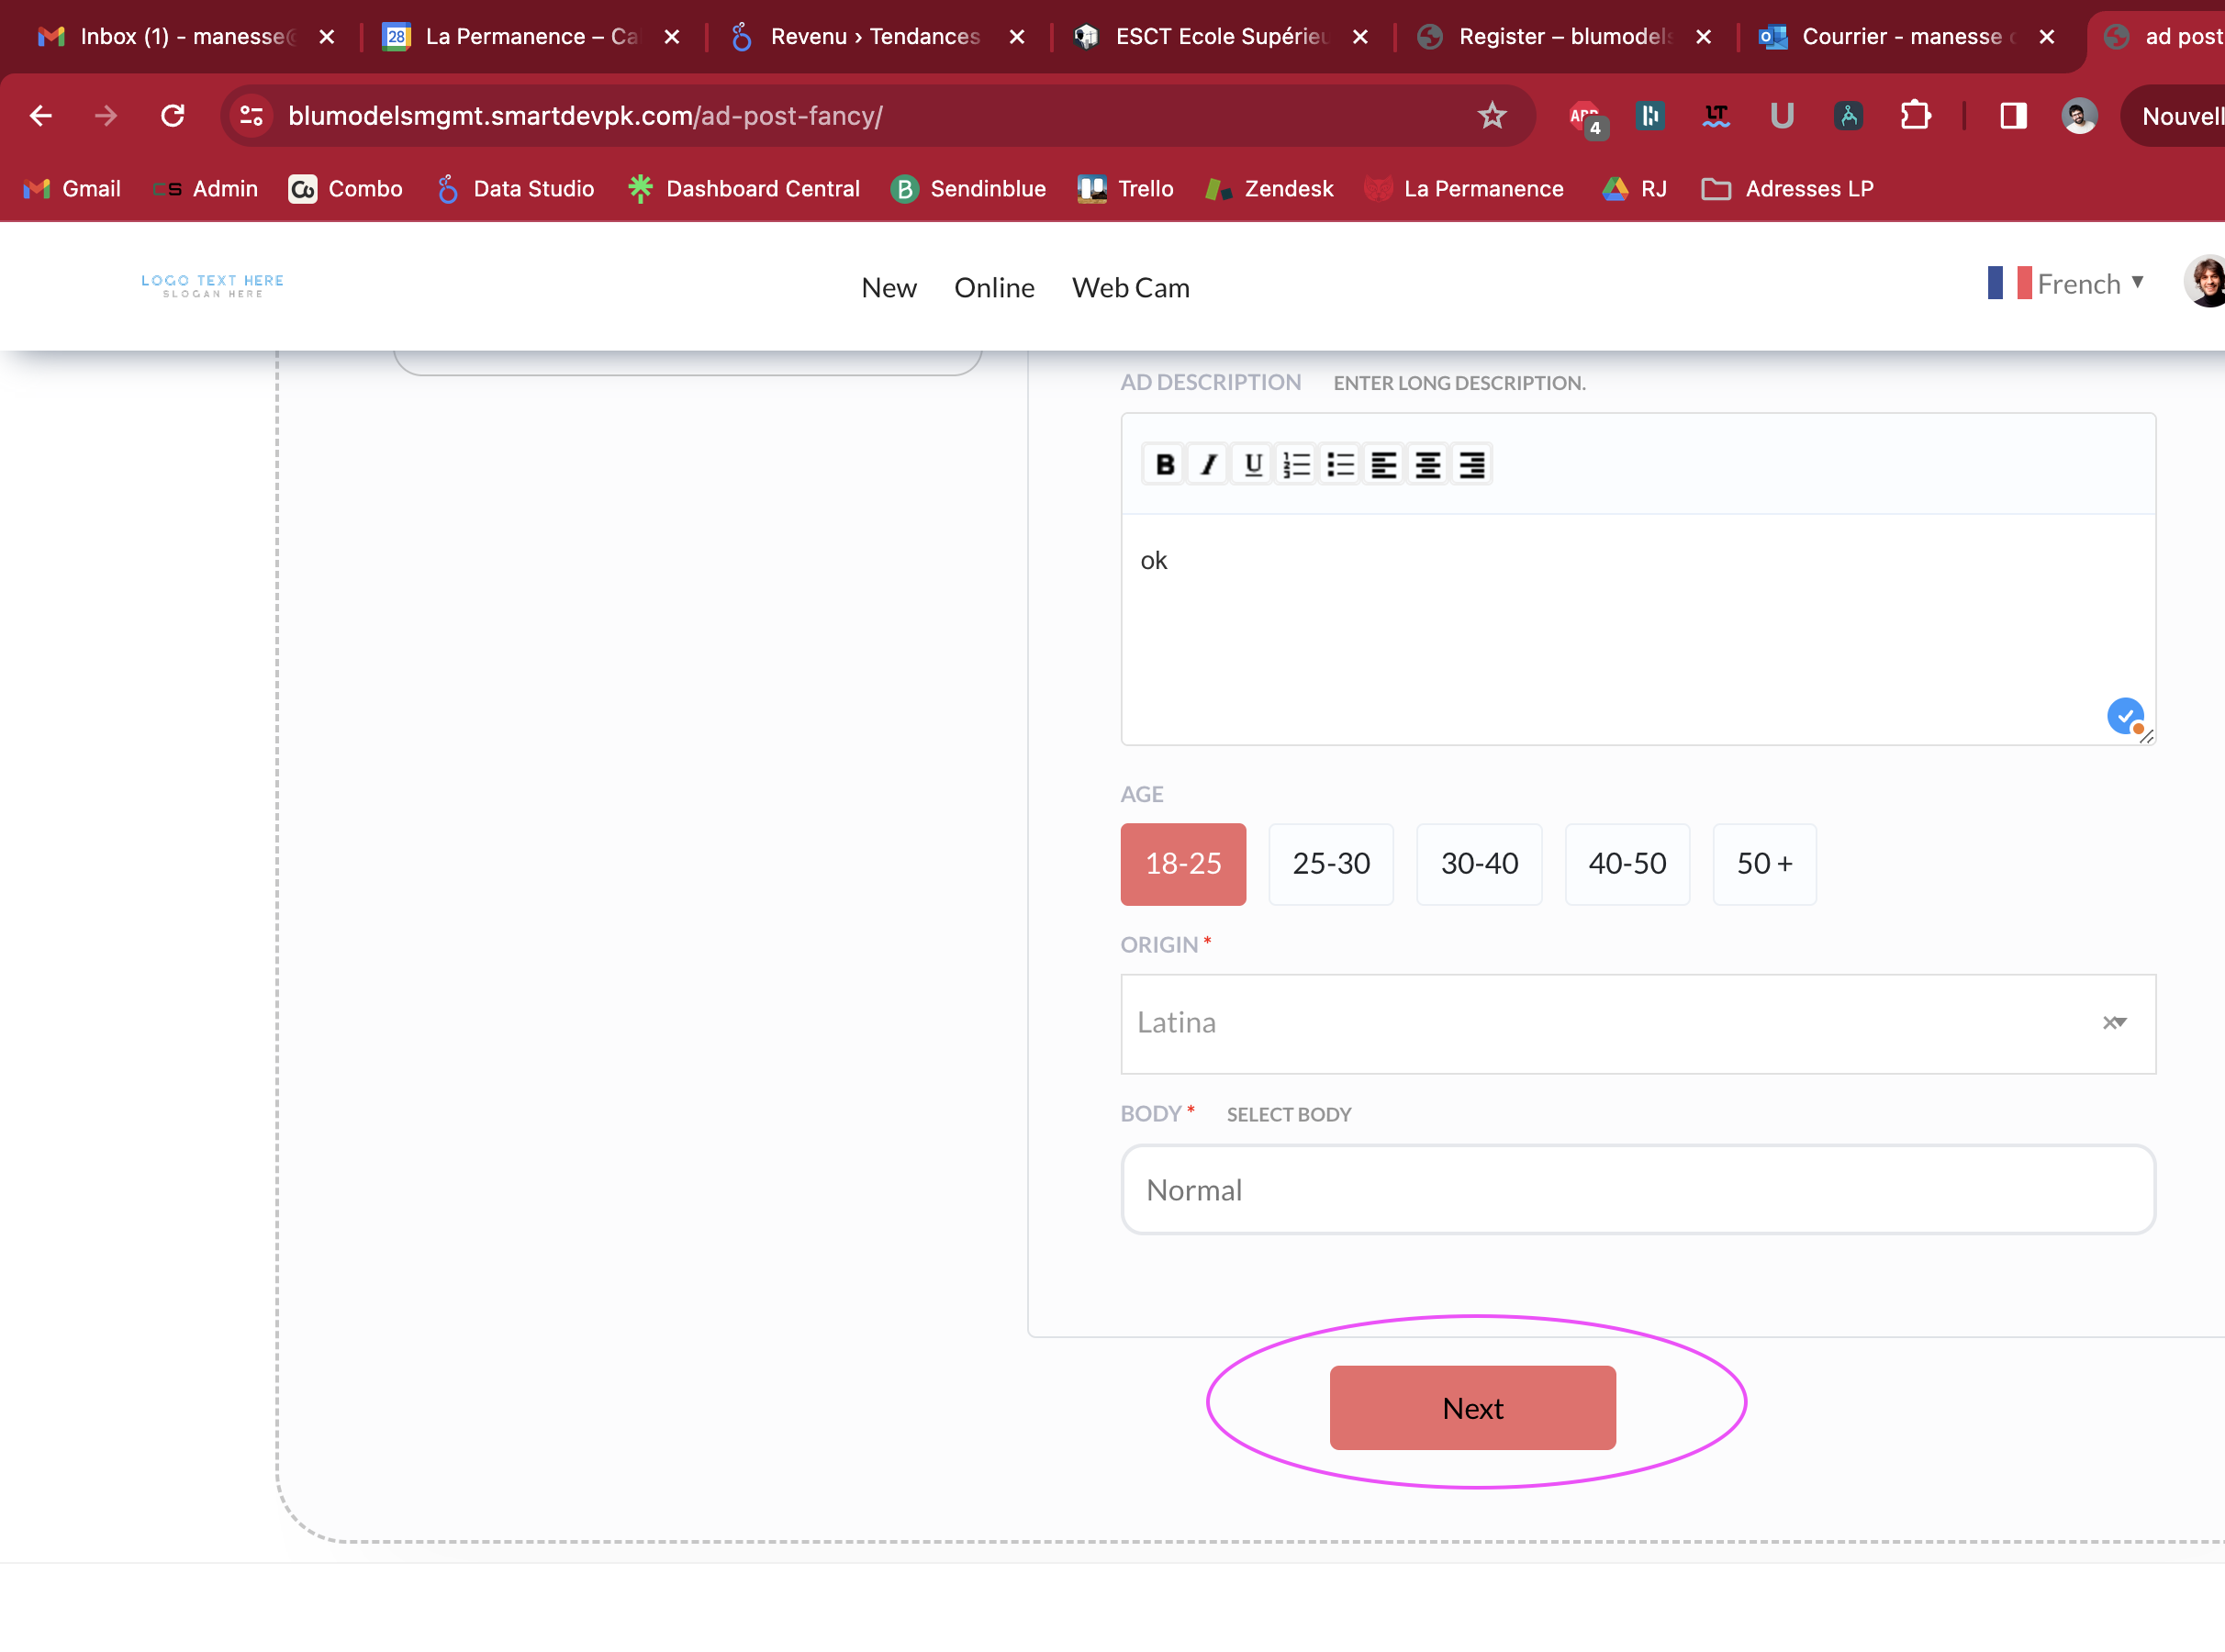Apply italic formatting in editor toolbar
Screen dimensions: 2225x1652
pyautogui.click(x=1208, y=464)
